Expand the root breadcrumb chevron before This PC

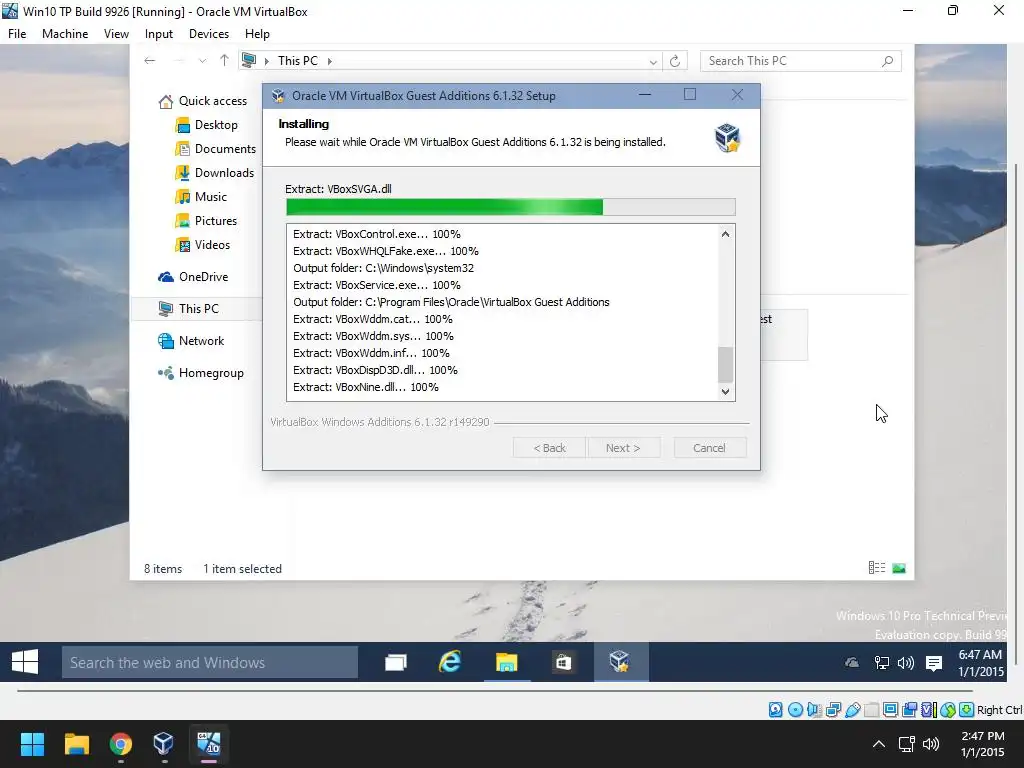pyautogui.click(x=266, y=61)
